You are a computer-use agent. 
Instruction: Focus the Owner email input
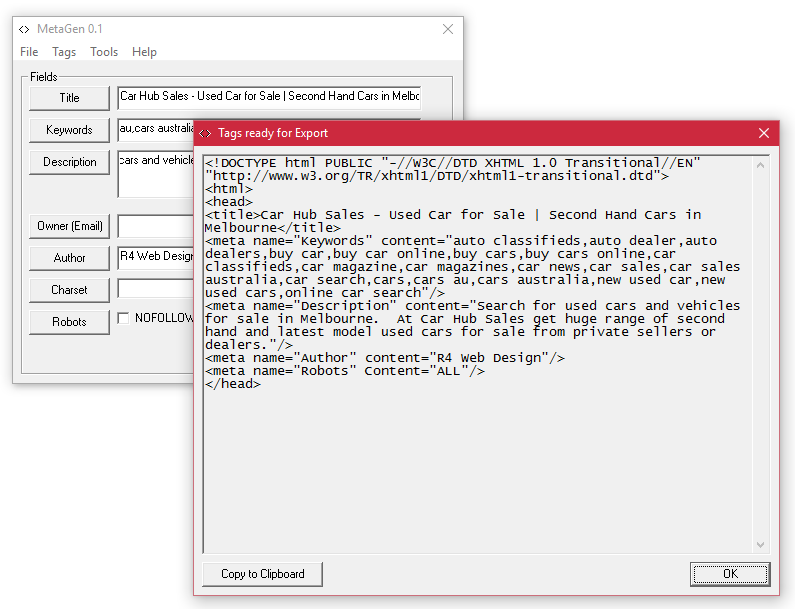pos(156,226)
